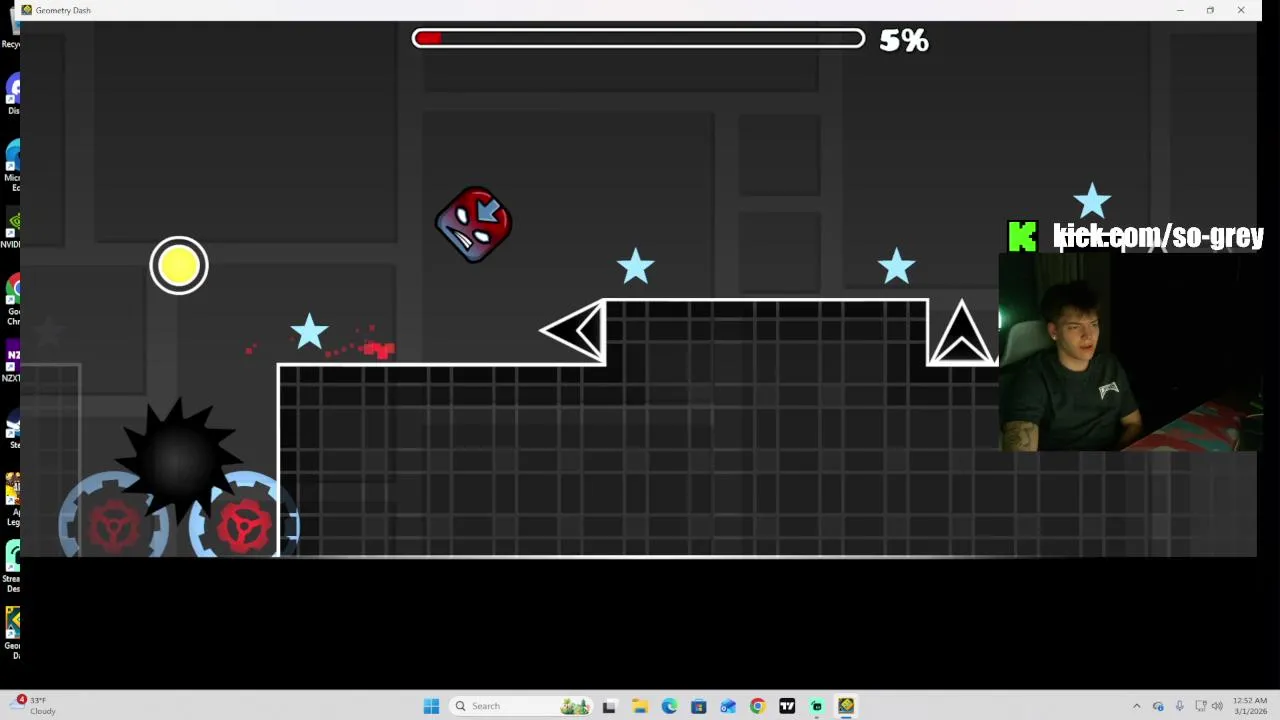Open File Explorer from the taskbar
1280x720 pixels.
[639, 706]
